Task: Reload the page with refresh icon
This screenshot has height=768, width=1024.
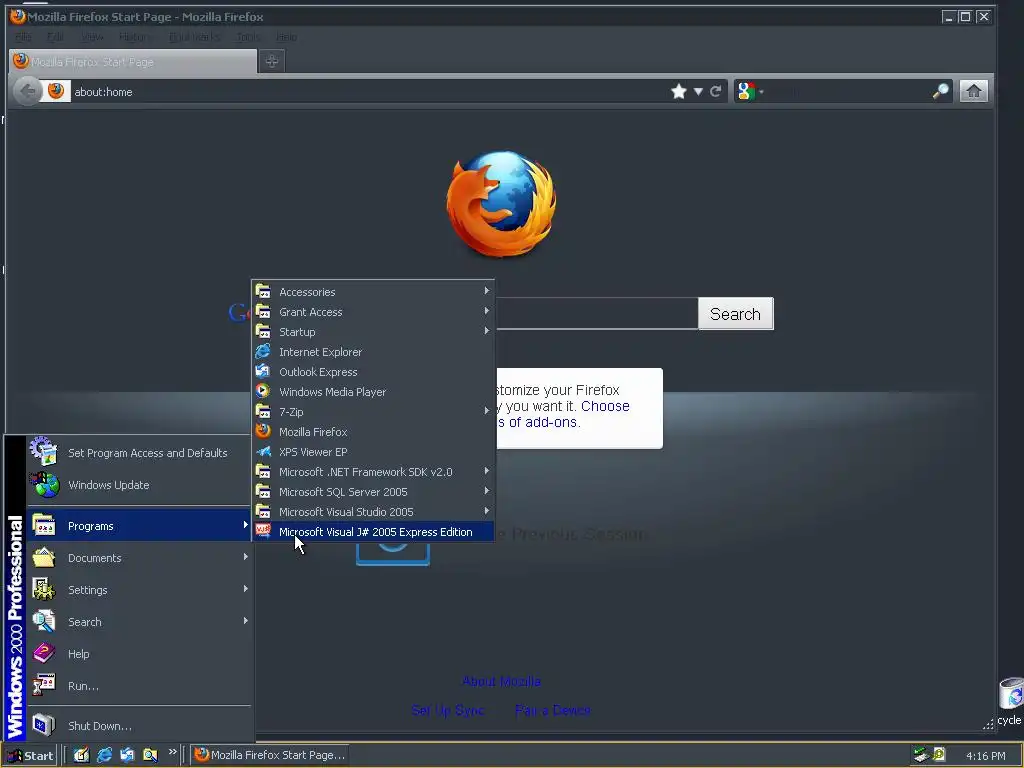Action: (716, 91)
